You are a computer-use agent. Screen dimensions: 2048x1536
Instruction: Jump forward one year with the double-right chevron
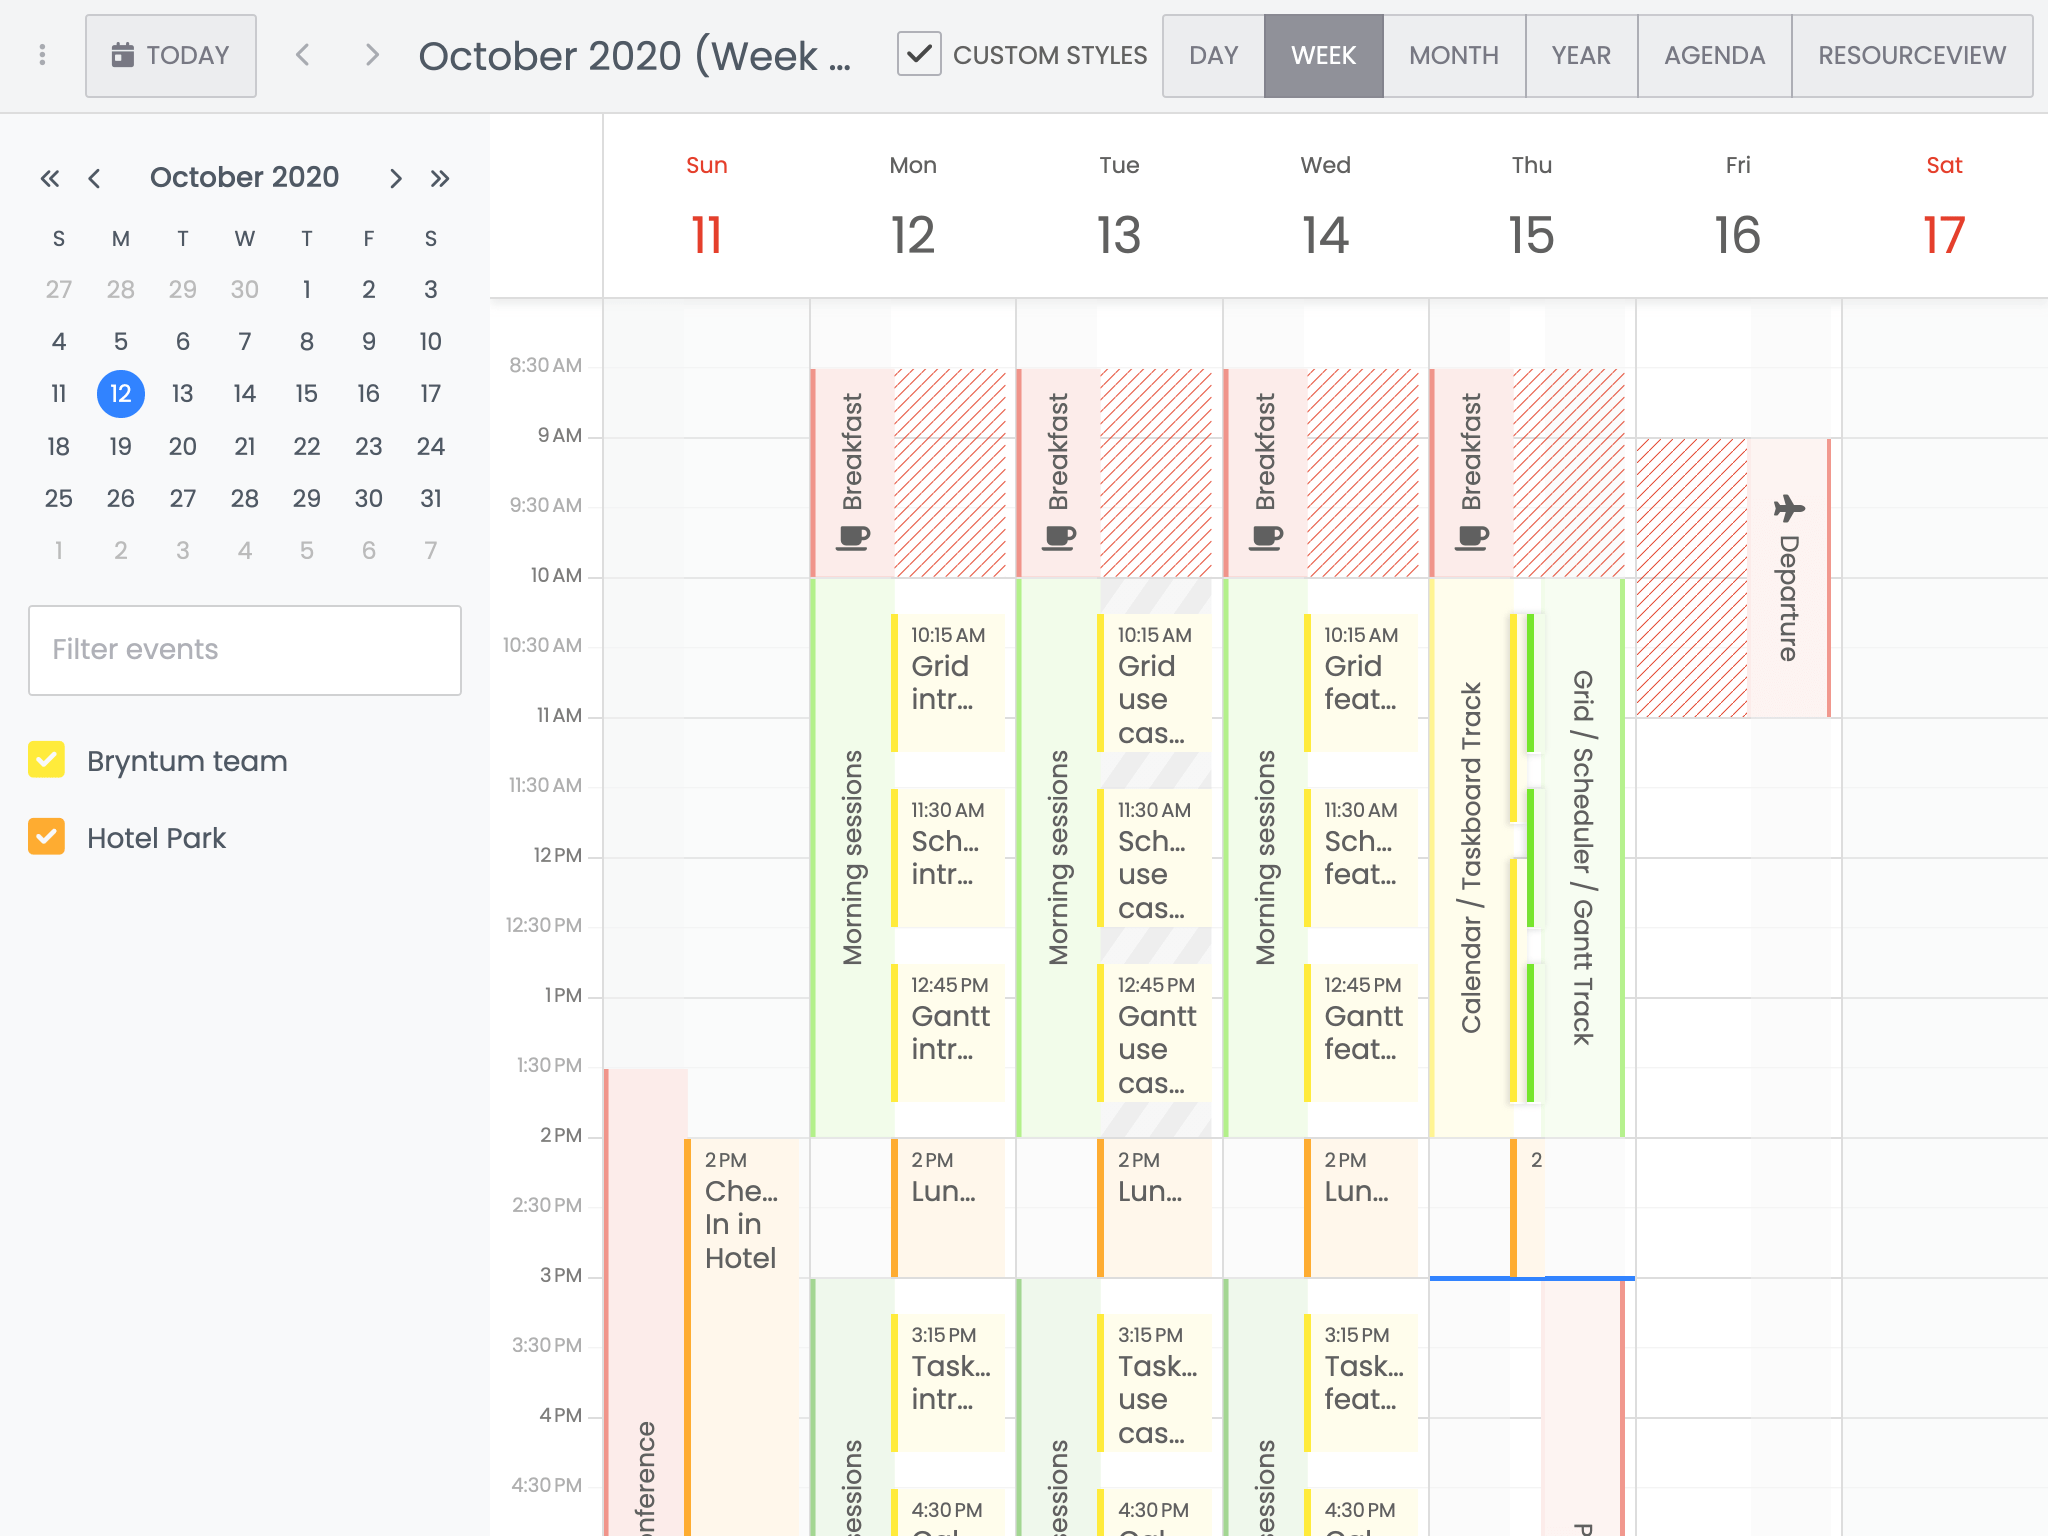(x=441, y=177)
